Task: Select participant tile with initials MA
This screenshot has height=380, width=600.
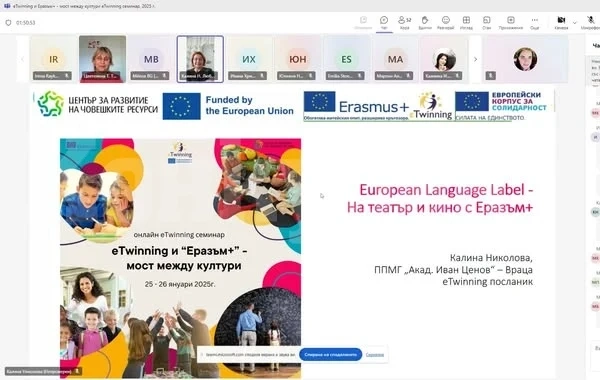Action: [x=395, y=59]
